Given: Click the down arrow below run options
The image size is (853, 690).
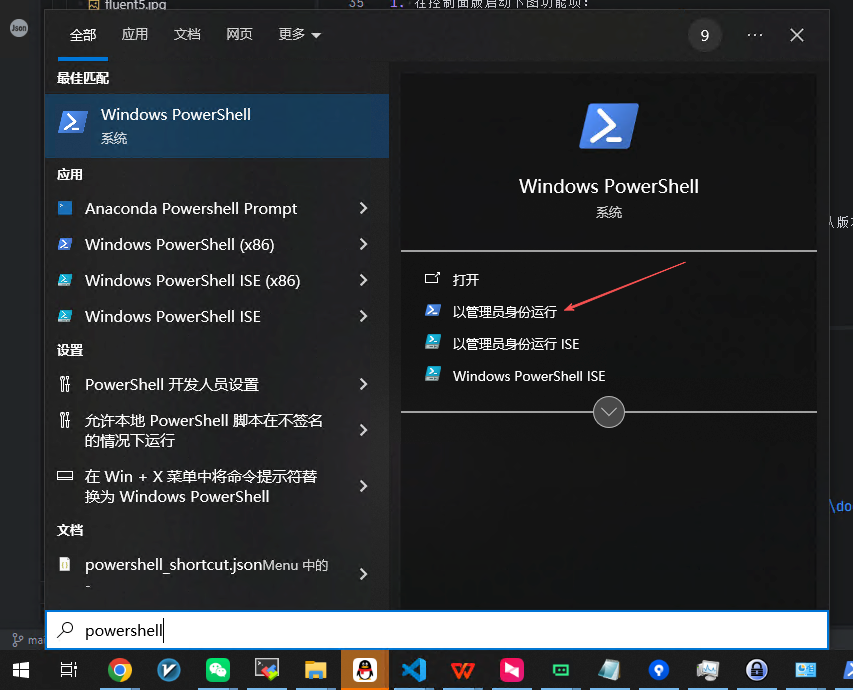Looking at the screenshot, I should pos(608,411).
